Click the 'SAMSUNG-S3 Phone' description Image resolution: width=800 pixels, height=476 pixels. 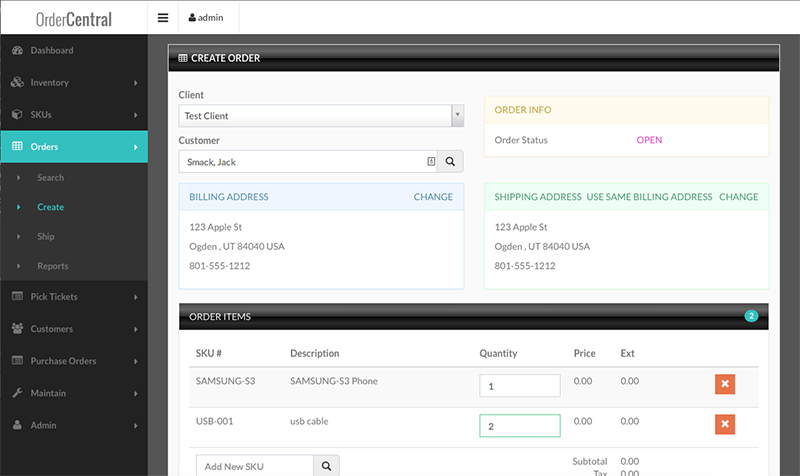click(334, 381)
